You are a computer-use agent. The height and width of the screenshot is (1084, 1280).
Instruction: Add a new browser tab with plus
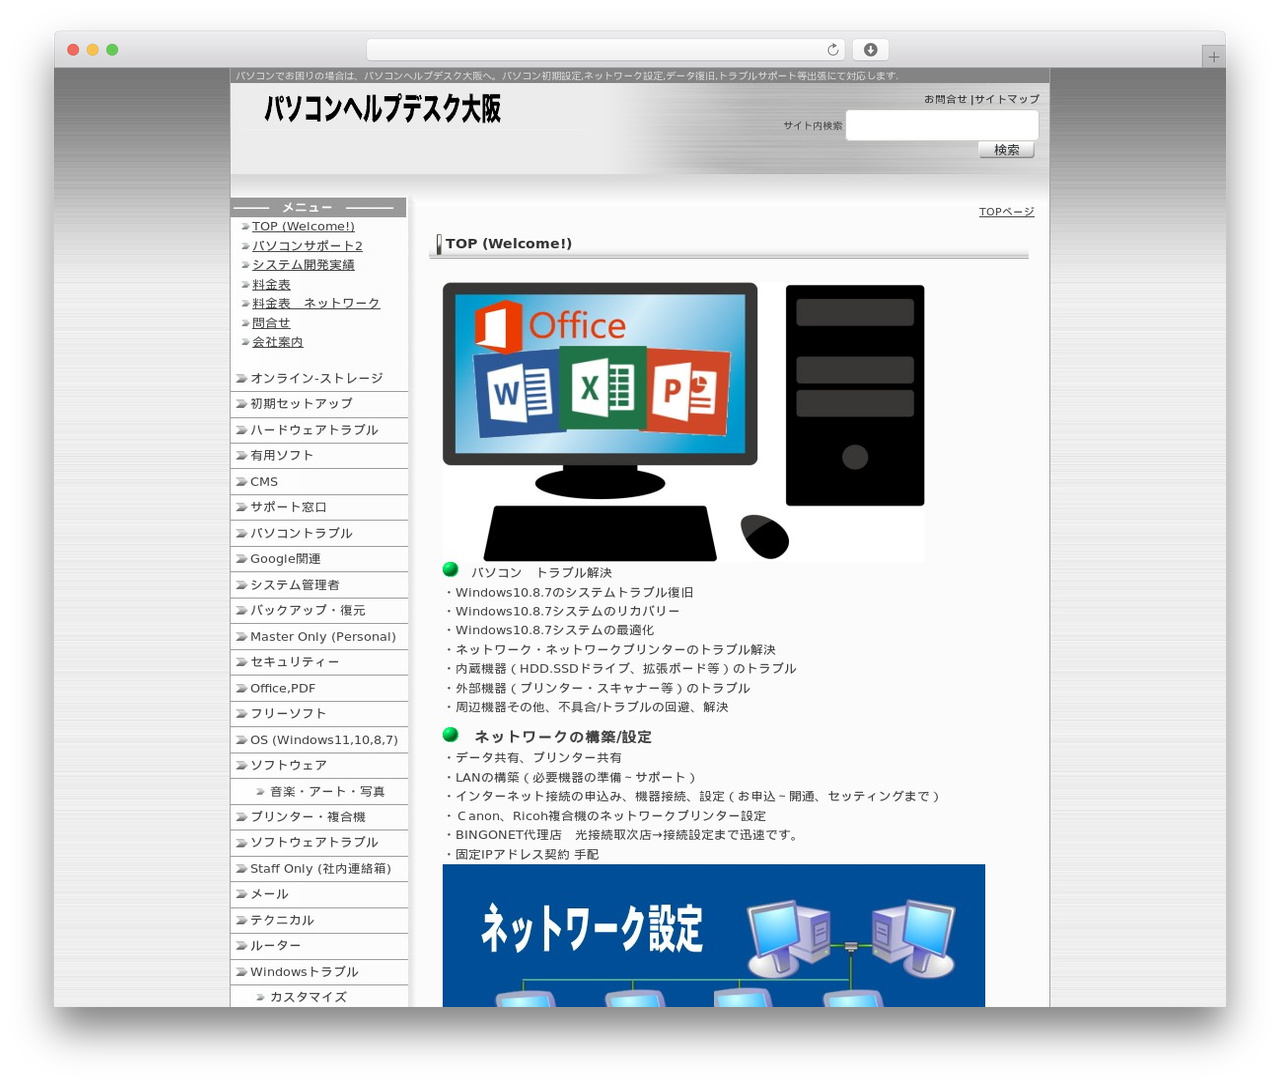point(1213,57)
